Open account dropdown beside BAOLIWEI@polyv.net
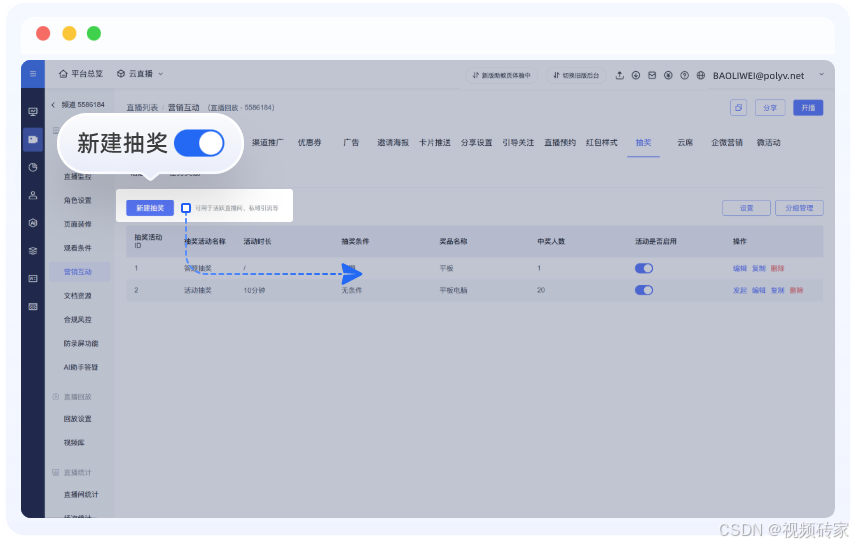The image size is (853, 545). pyautogui.click(x=821, y=75)
